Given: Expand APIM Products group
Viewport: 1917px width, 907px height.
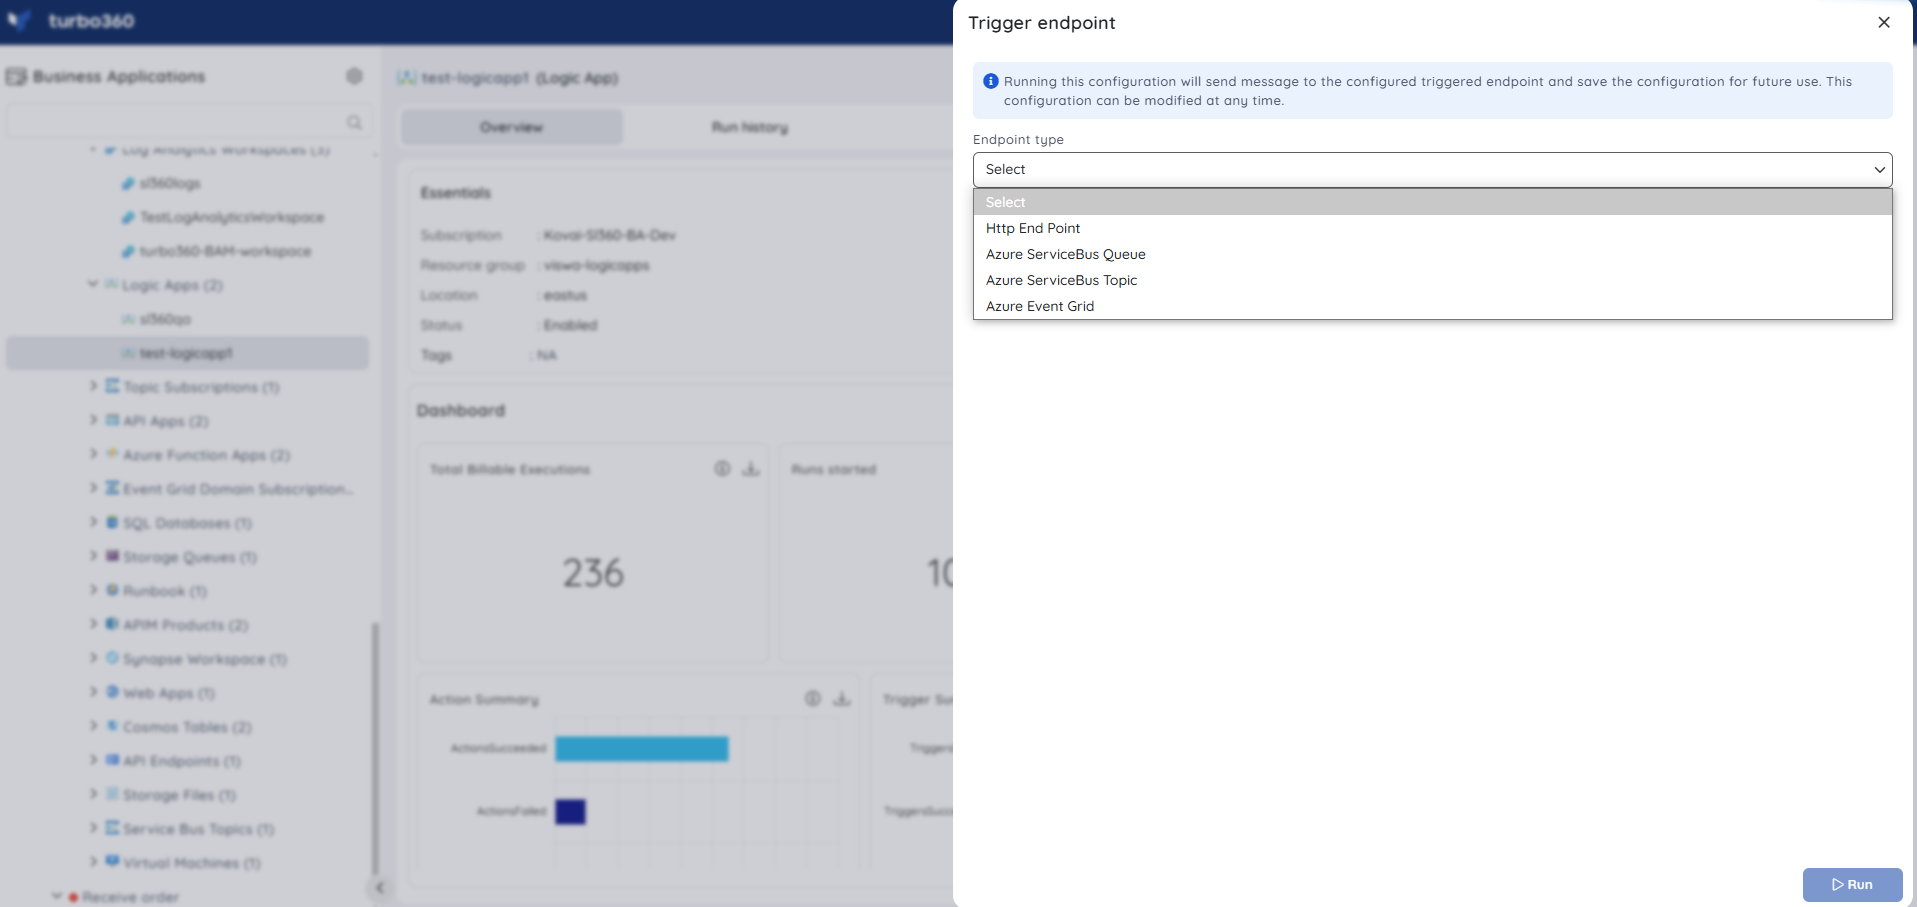Looking at the screenshot, I should 93,624.
